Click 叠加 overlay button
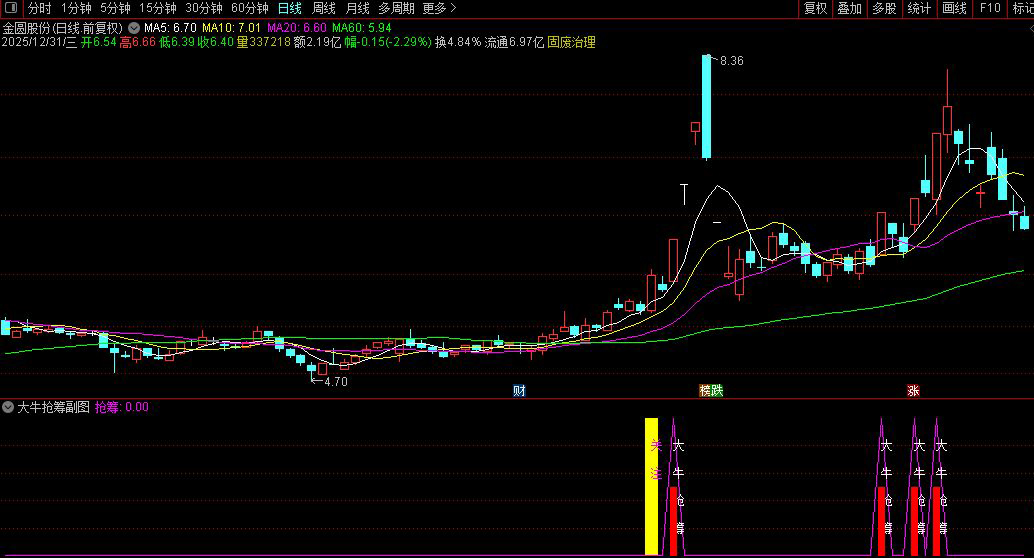This screenshot has height=558, width=1034. [x=849, y=9]
